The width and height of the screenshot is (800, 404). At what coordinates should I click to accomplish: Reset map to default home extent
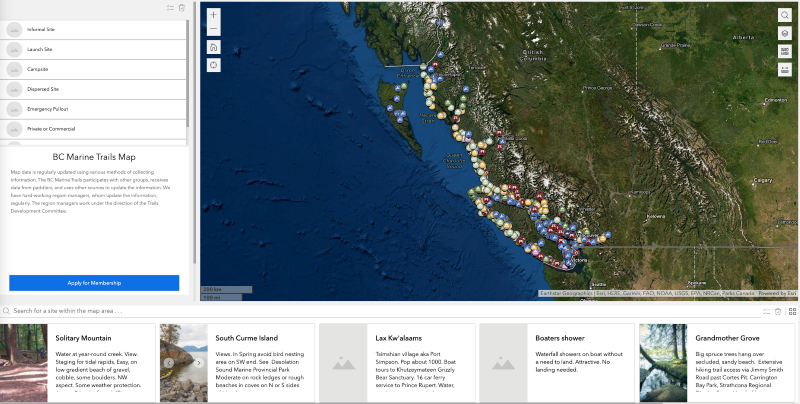tap(213, 47)
